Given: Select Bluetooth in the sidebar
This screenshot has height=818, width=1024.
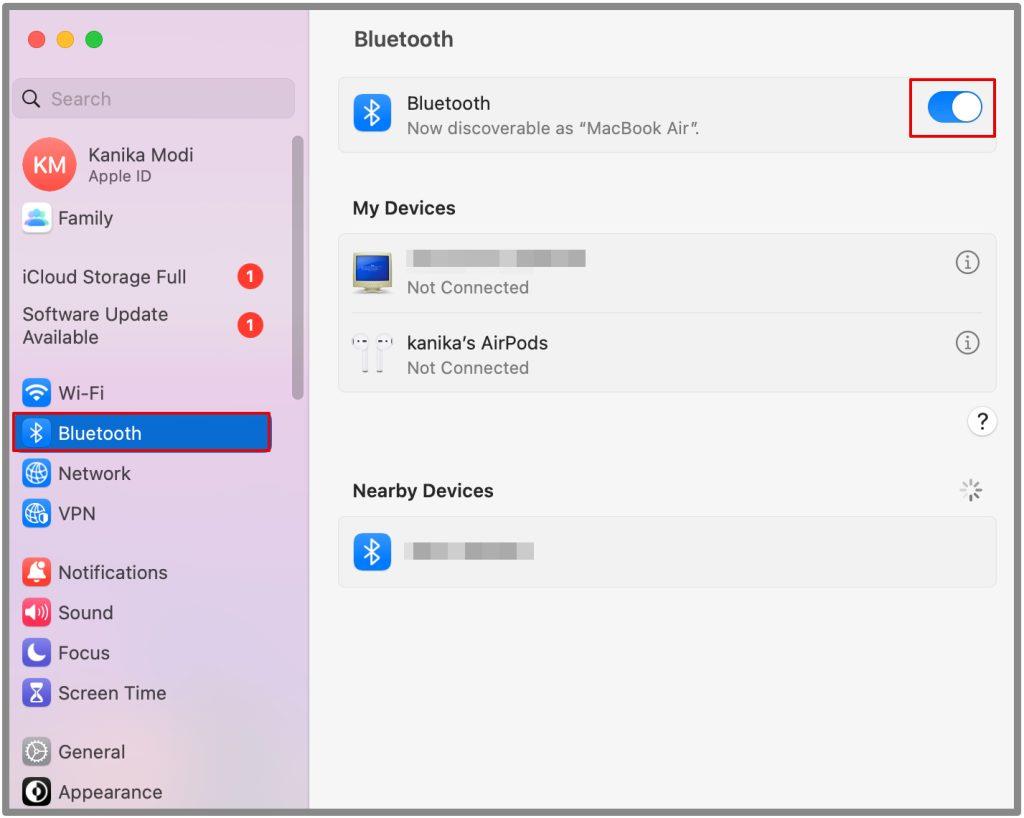Looking at the screenshot, I should click(142, 433).
